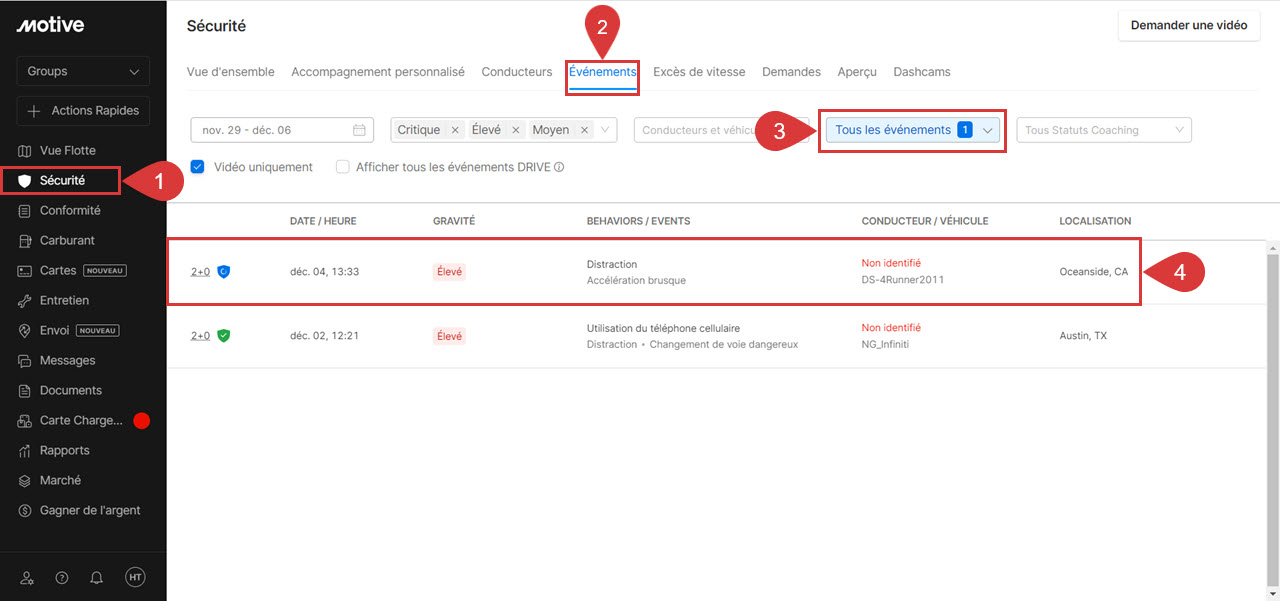The height and width of the screenshot is (601, 1280).
Task: Expand the Groups dropdown in sidebar
Action: click(83, 71)
